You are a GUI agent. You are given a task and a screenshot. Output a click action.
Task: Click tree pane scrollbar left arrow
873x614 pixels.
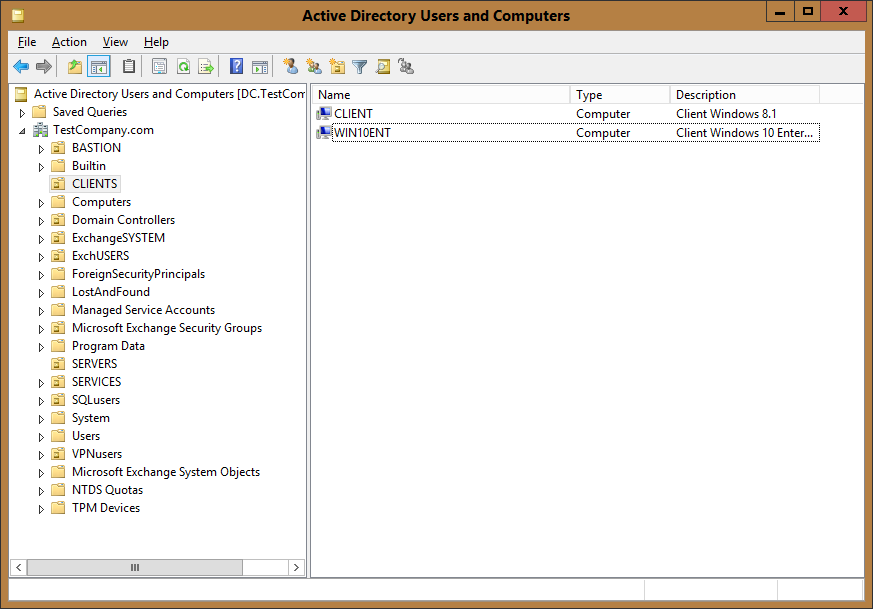click(18, 567)
